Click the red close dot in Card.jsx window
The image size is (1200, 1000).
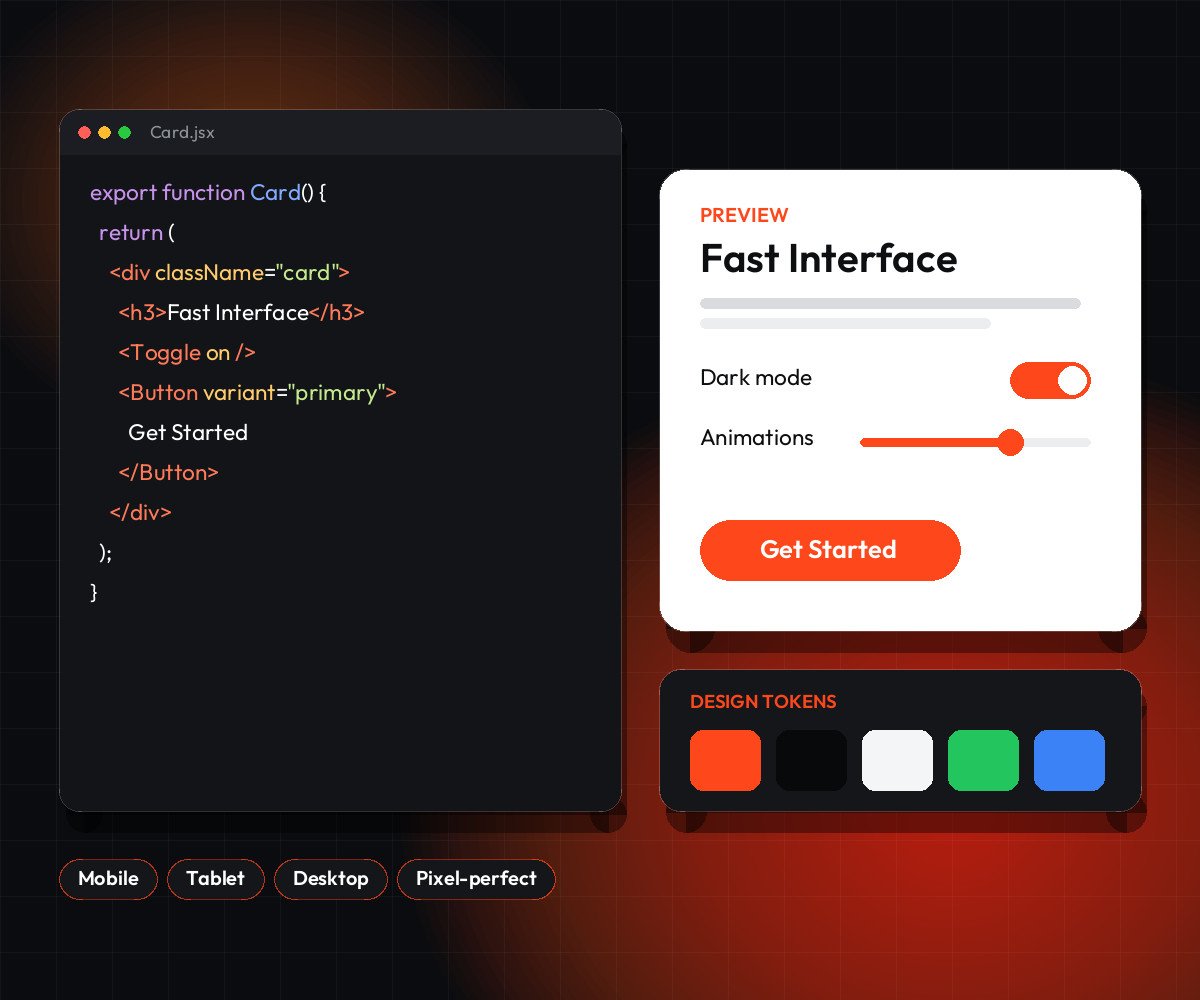84,133
